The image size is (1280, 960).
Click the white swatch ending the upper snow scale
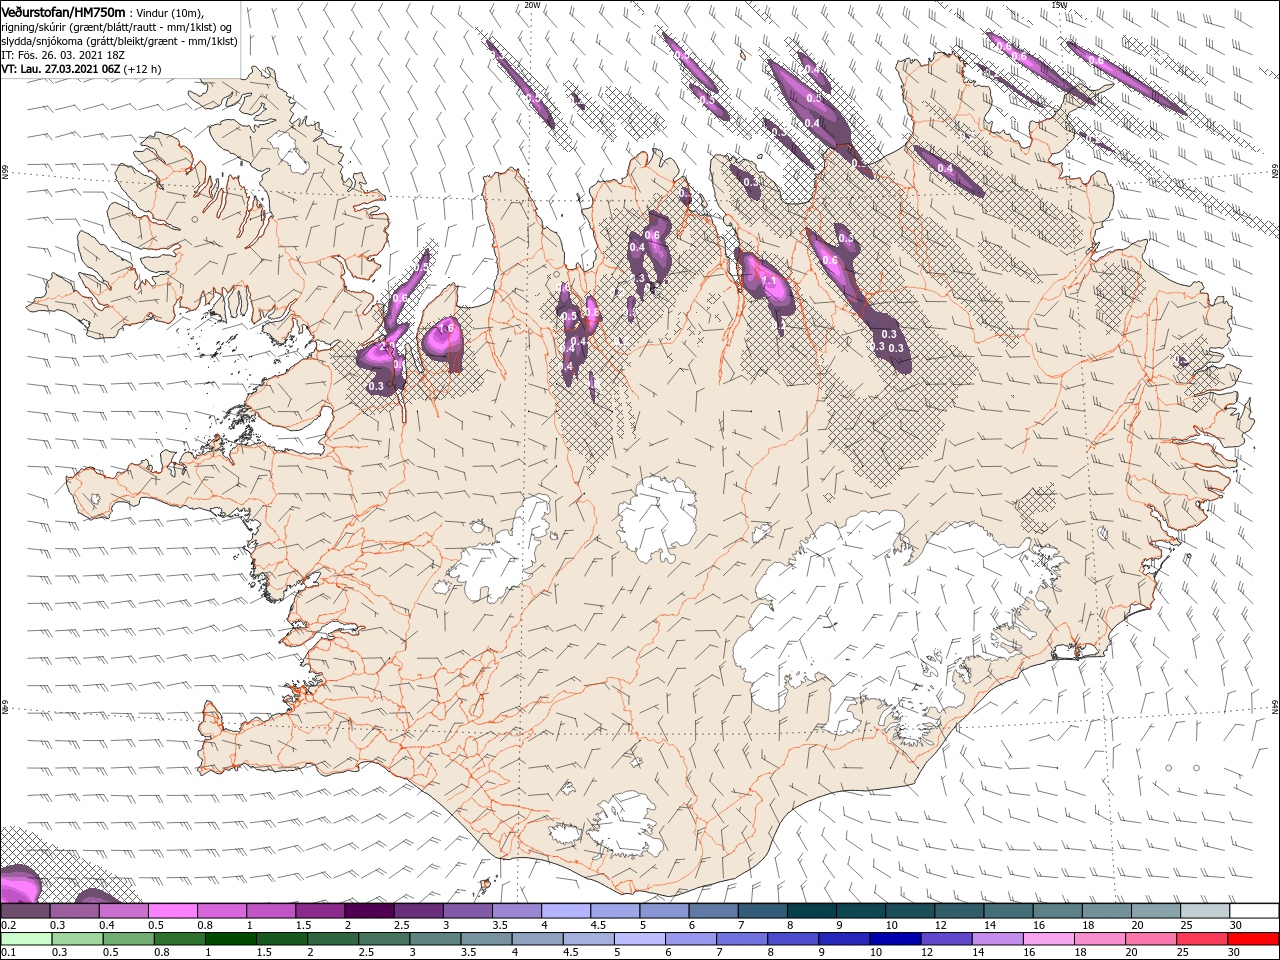(1255, 910)
